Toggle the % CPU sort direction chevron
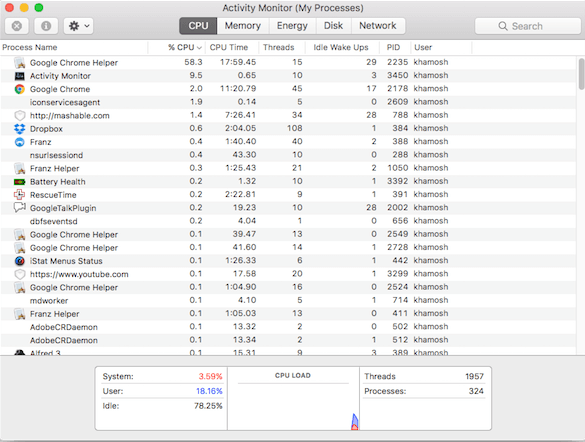The width and height of the screenshot is (585, 442). [x=199, y=48]
